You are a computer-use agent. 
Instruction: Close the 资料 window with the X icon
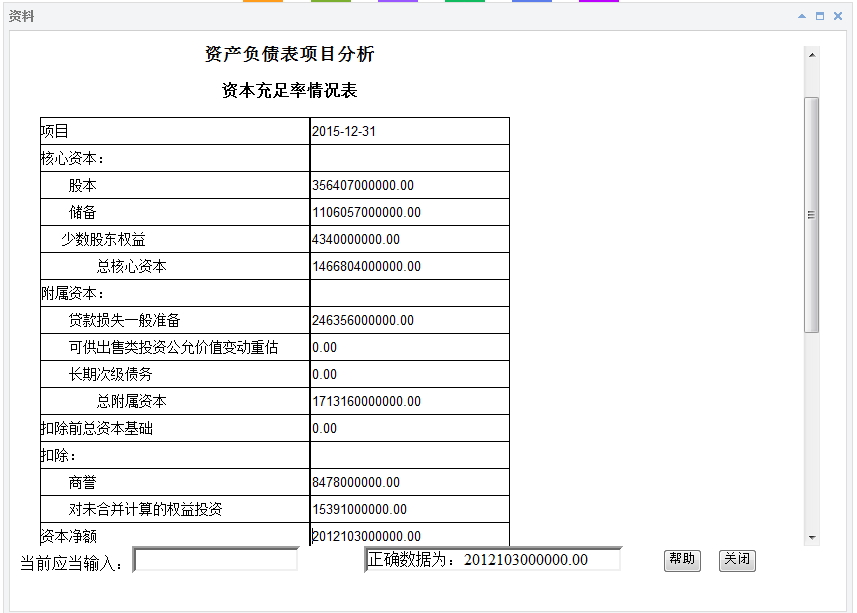click(x=838, y=16)
